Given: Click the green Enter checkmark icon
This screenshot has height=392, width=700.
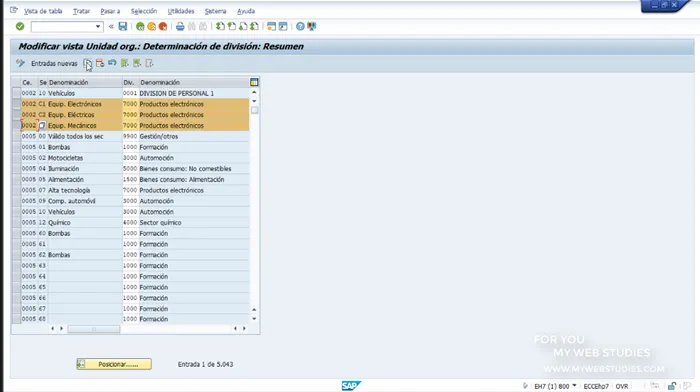Looking at the screenshot, I should pyautogui.click(x=20, y=26).
